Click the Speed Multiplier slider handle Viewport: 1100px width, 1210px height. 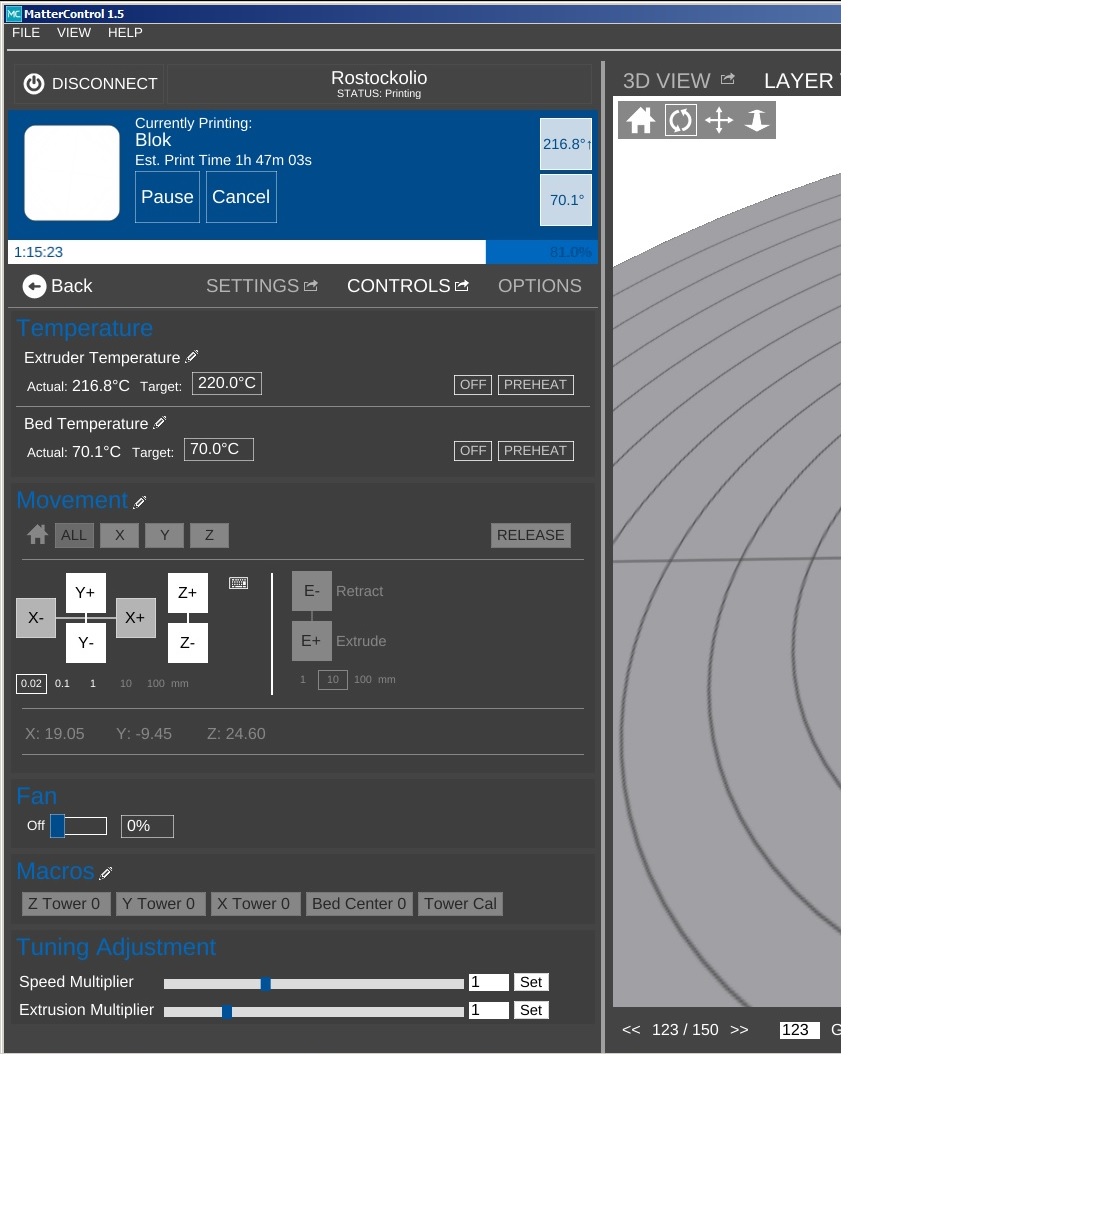(266, 983)
